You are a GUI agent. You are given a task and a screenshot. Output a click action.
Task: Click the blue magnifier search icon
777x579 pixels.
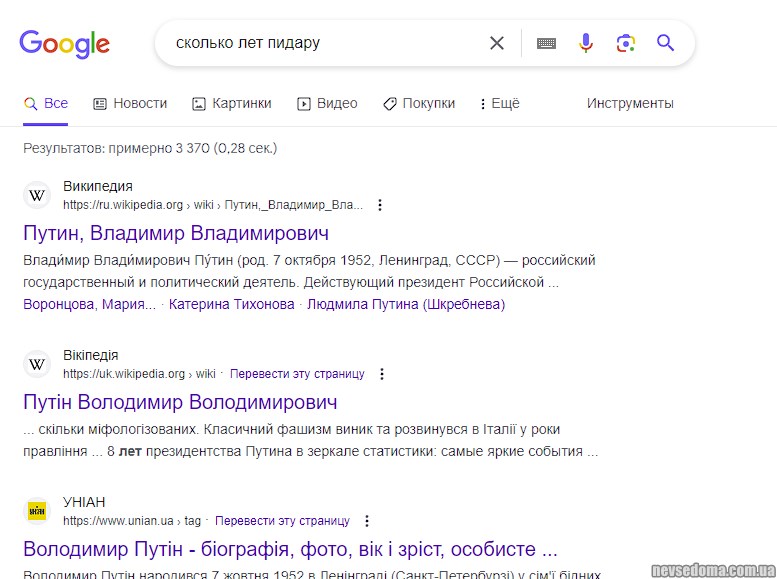(x=665, y=43)
